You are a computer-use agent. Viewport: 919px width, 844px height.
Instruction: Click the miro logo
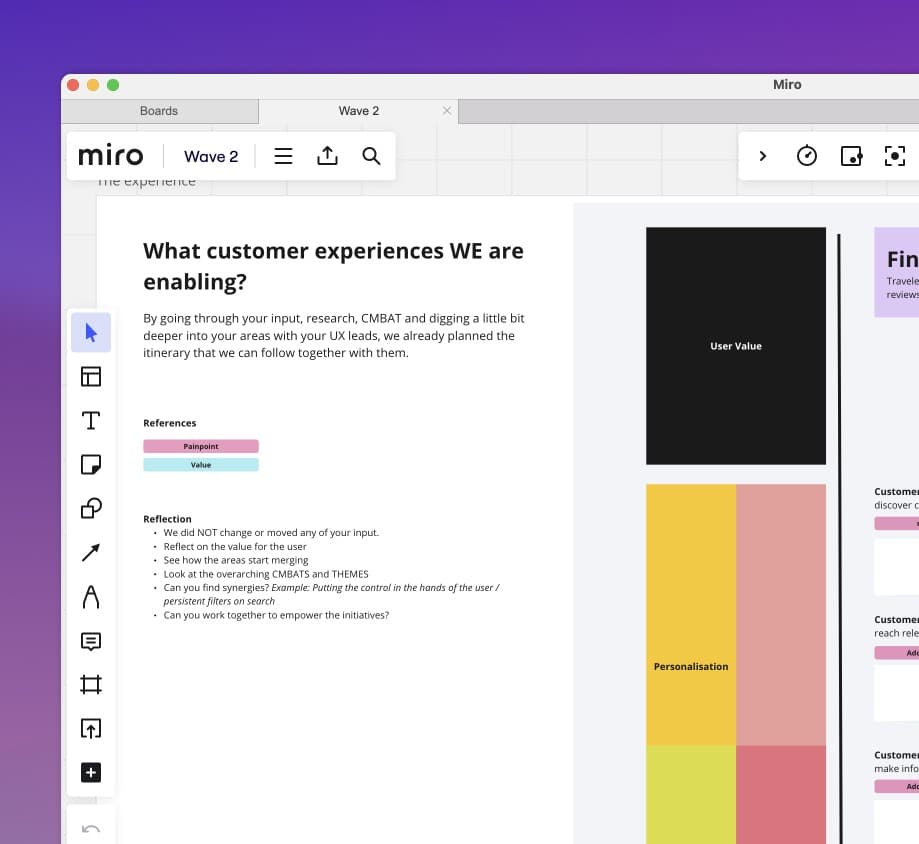[111, 155]
